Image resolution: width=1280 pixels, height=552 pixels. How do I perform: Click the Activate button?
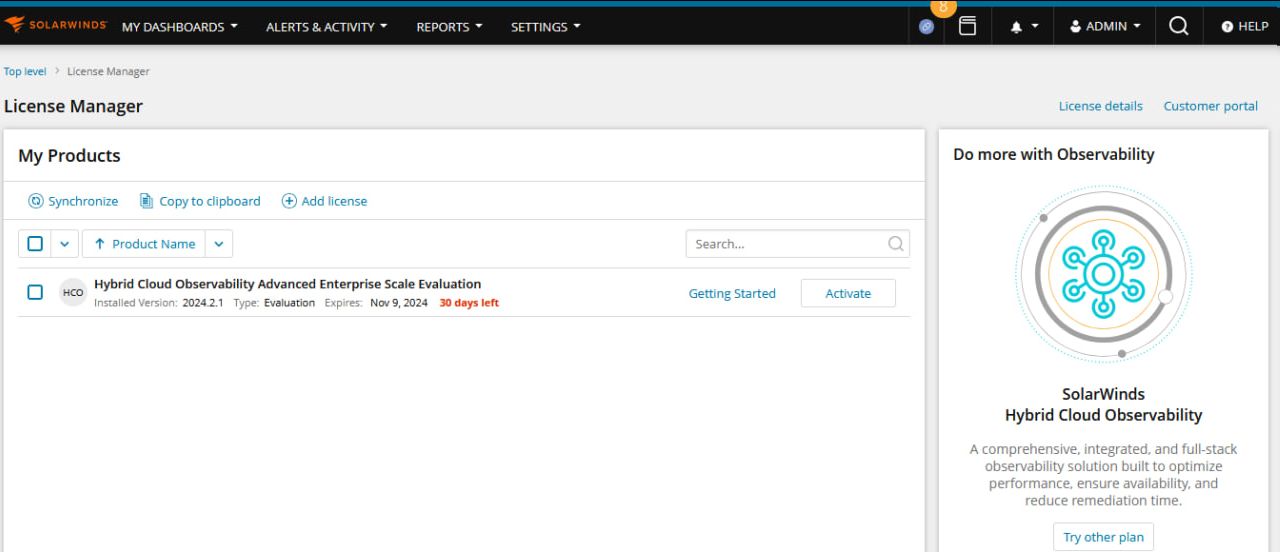[848, 293]
